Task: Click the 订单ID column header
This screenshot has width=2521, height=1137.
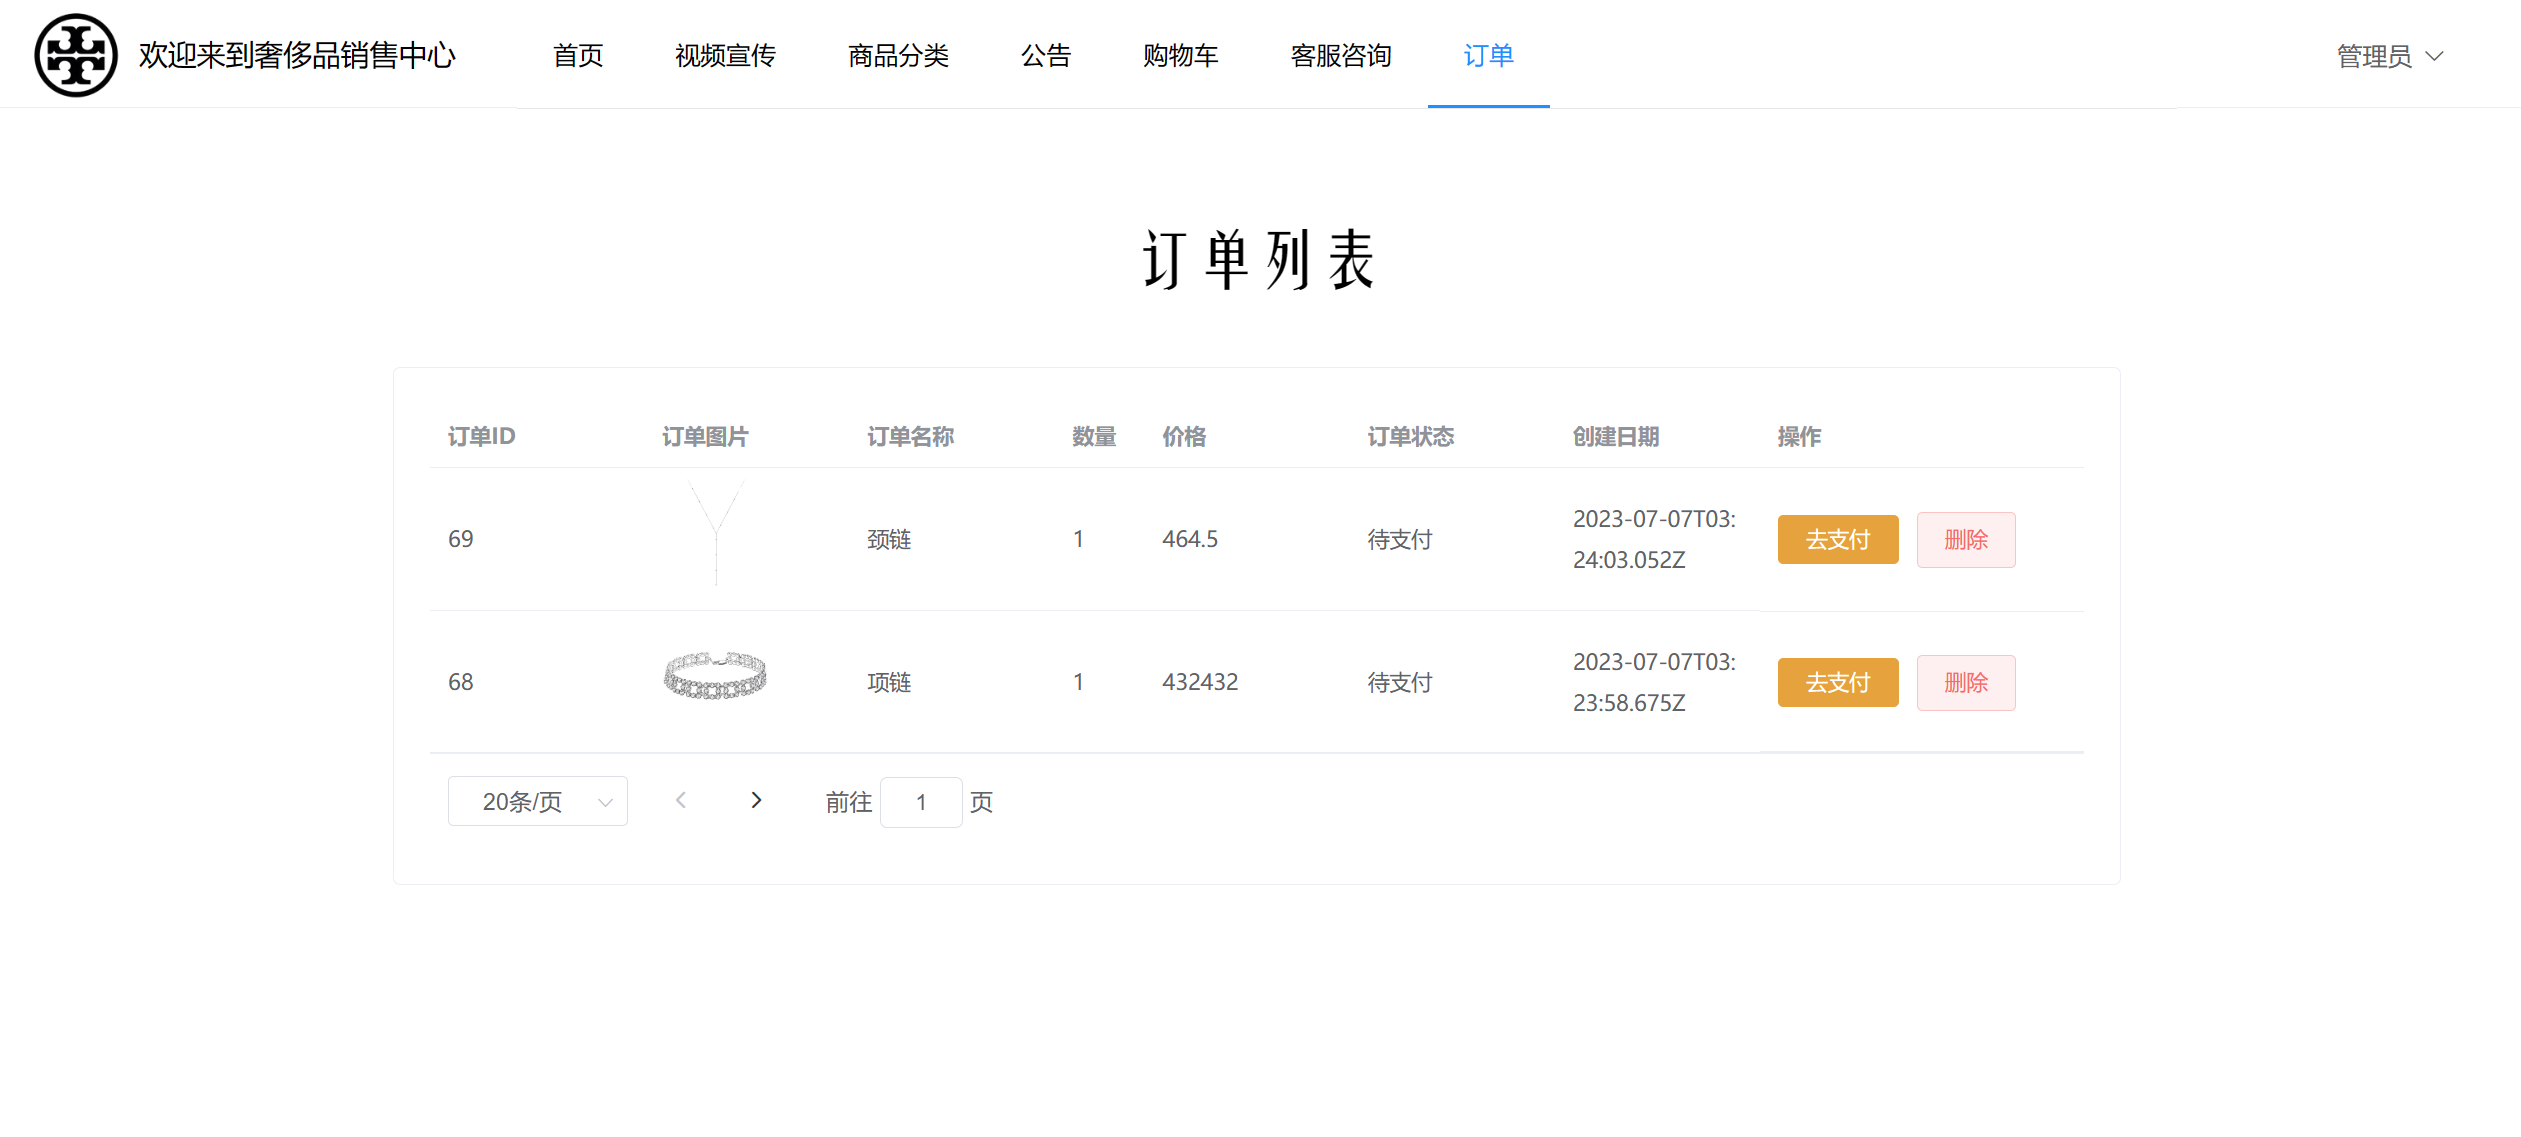Action: coord(481,437)
